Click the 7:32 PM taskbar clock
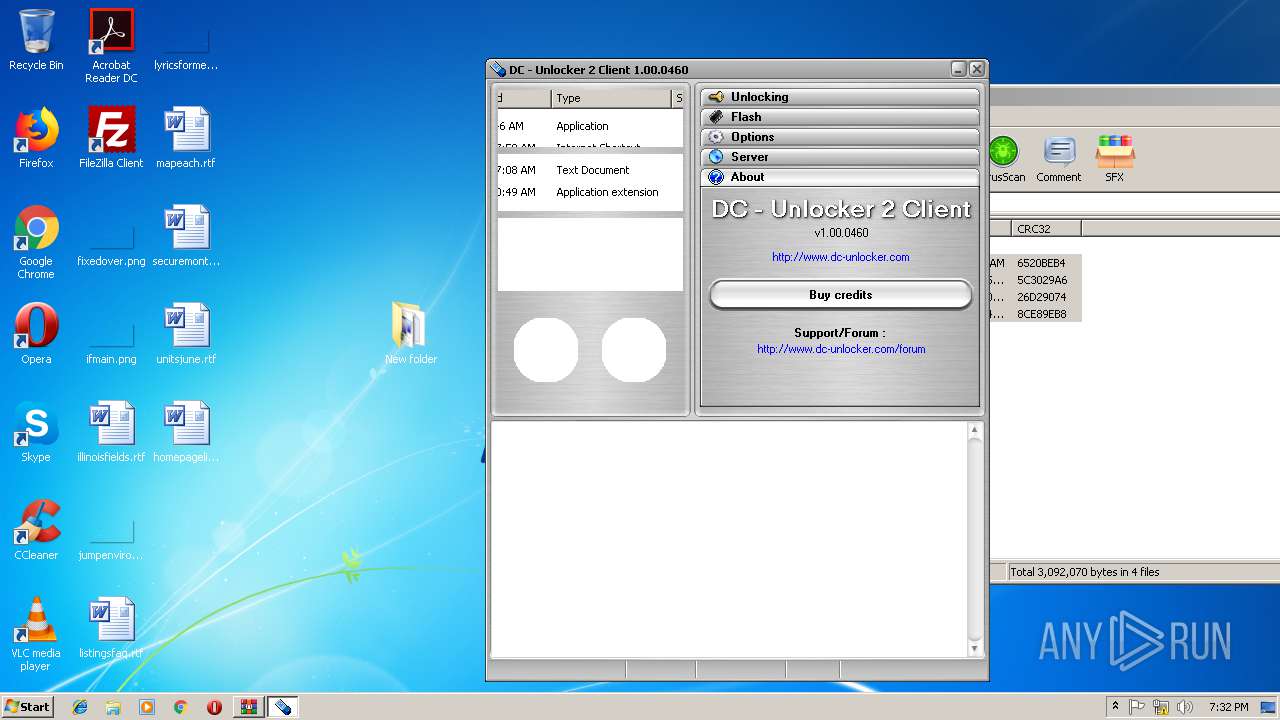The width and height of the screenshot is (1280, 720). pyautogui.click(x=1228, y=707)
